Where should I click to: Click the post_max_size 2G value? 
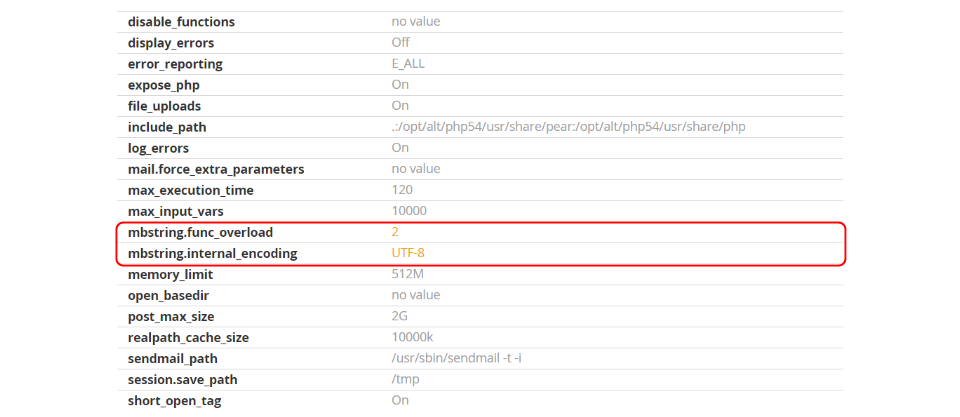400,316
